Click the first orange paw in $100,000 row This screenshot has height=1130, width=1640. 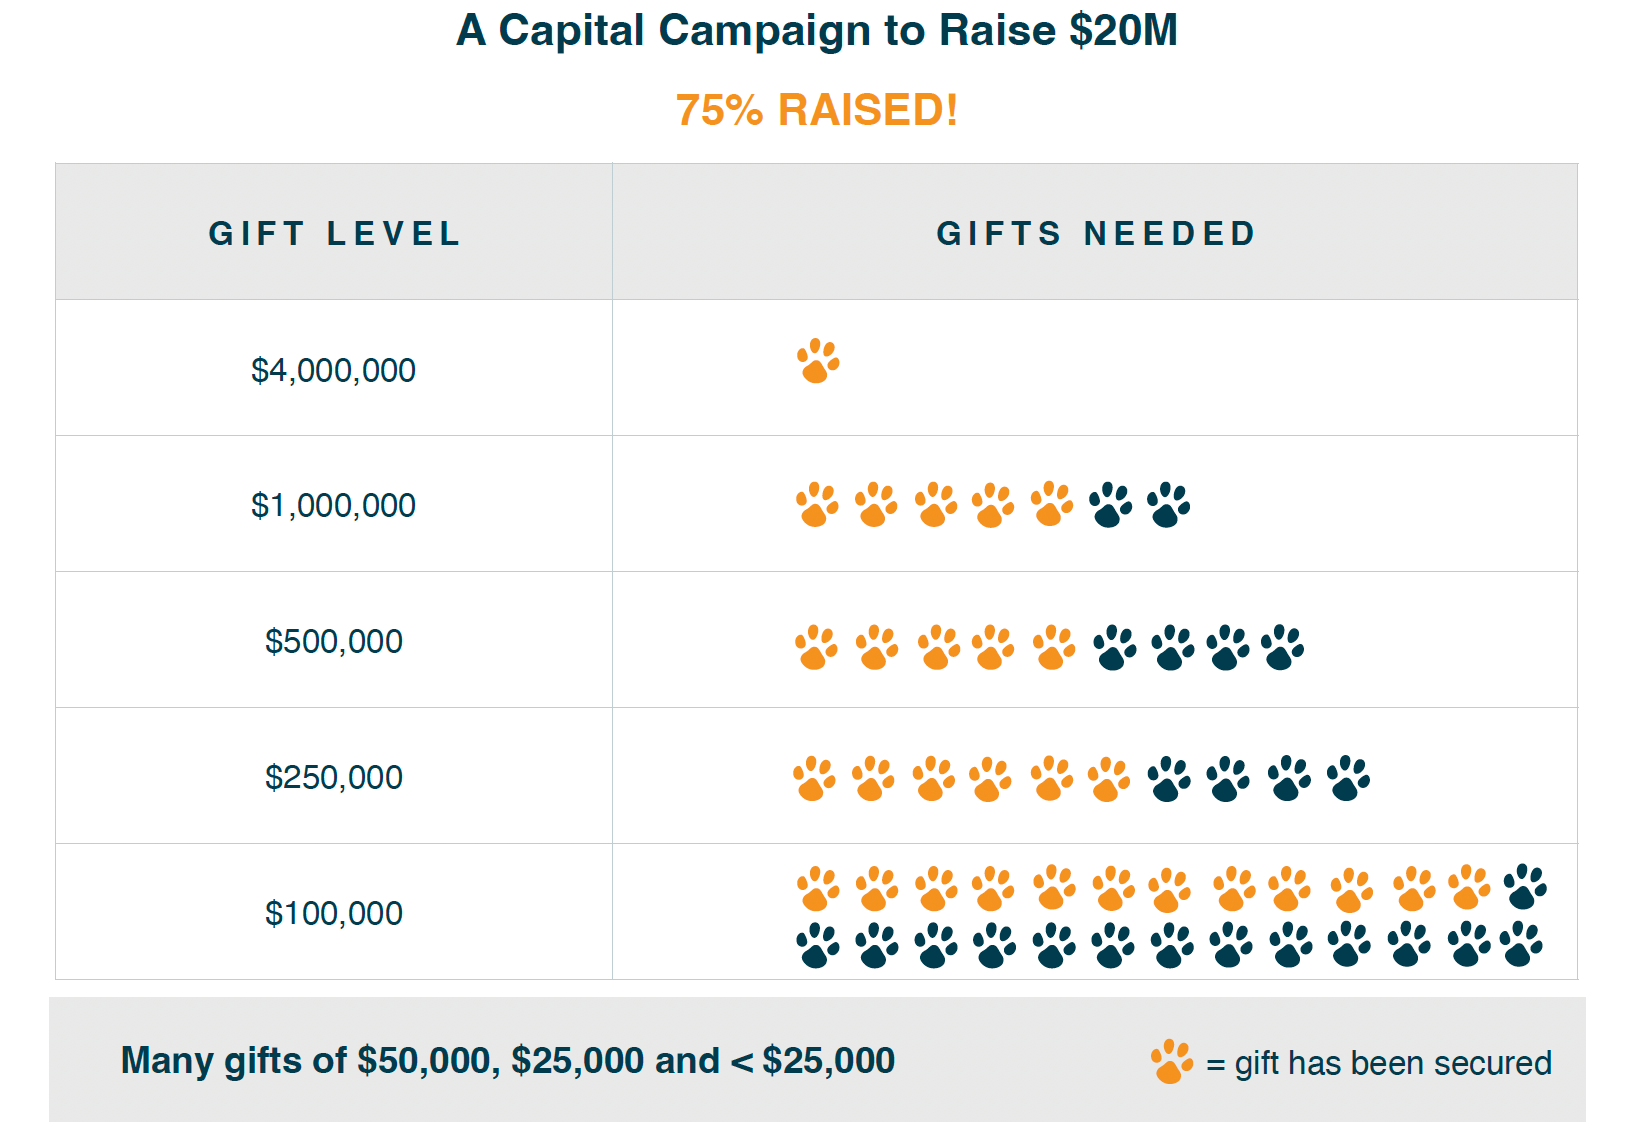click(818, 889)
